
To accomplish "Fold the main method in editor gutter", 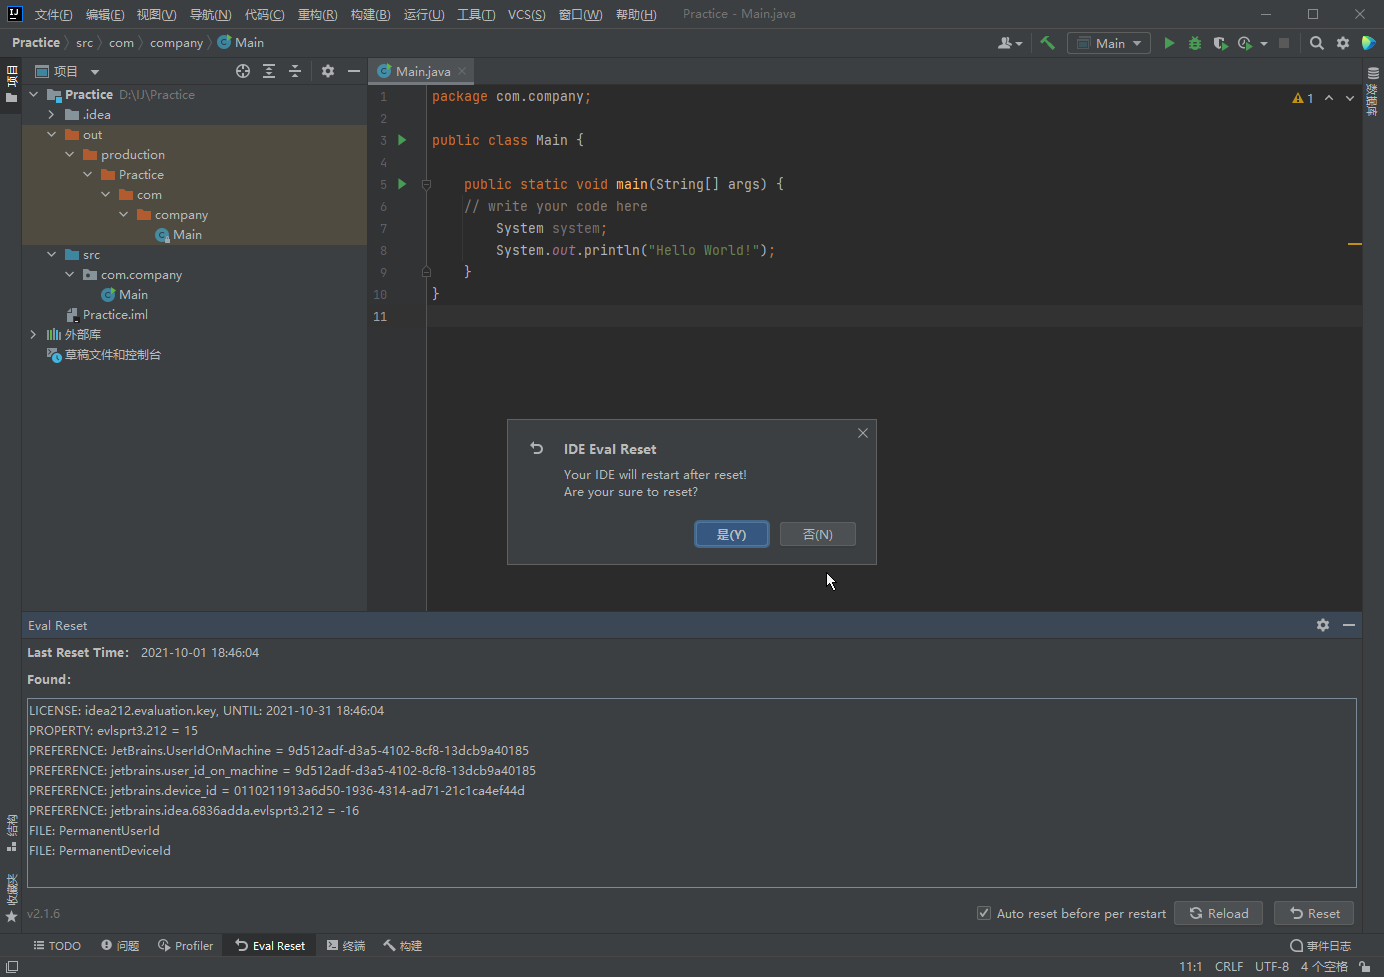I will [426, 184].
